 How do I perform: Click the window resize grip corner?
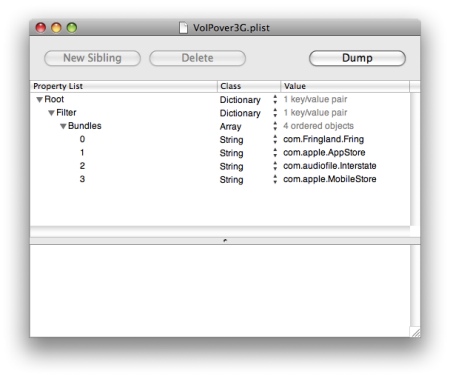[415, 332]
